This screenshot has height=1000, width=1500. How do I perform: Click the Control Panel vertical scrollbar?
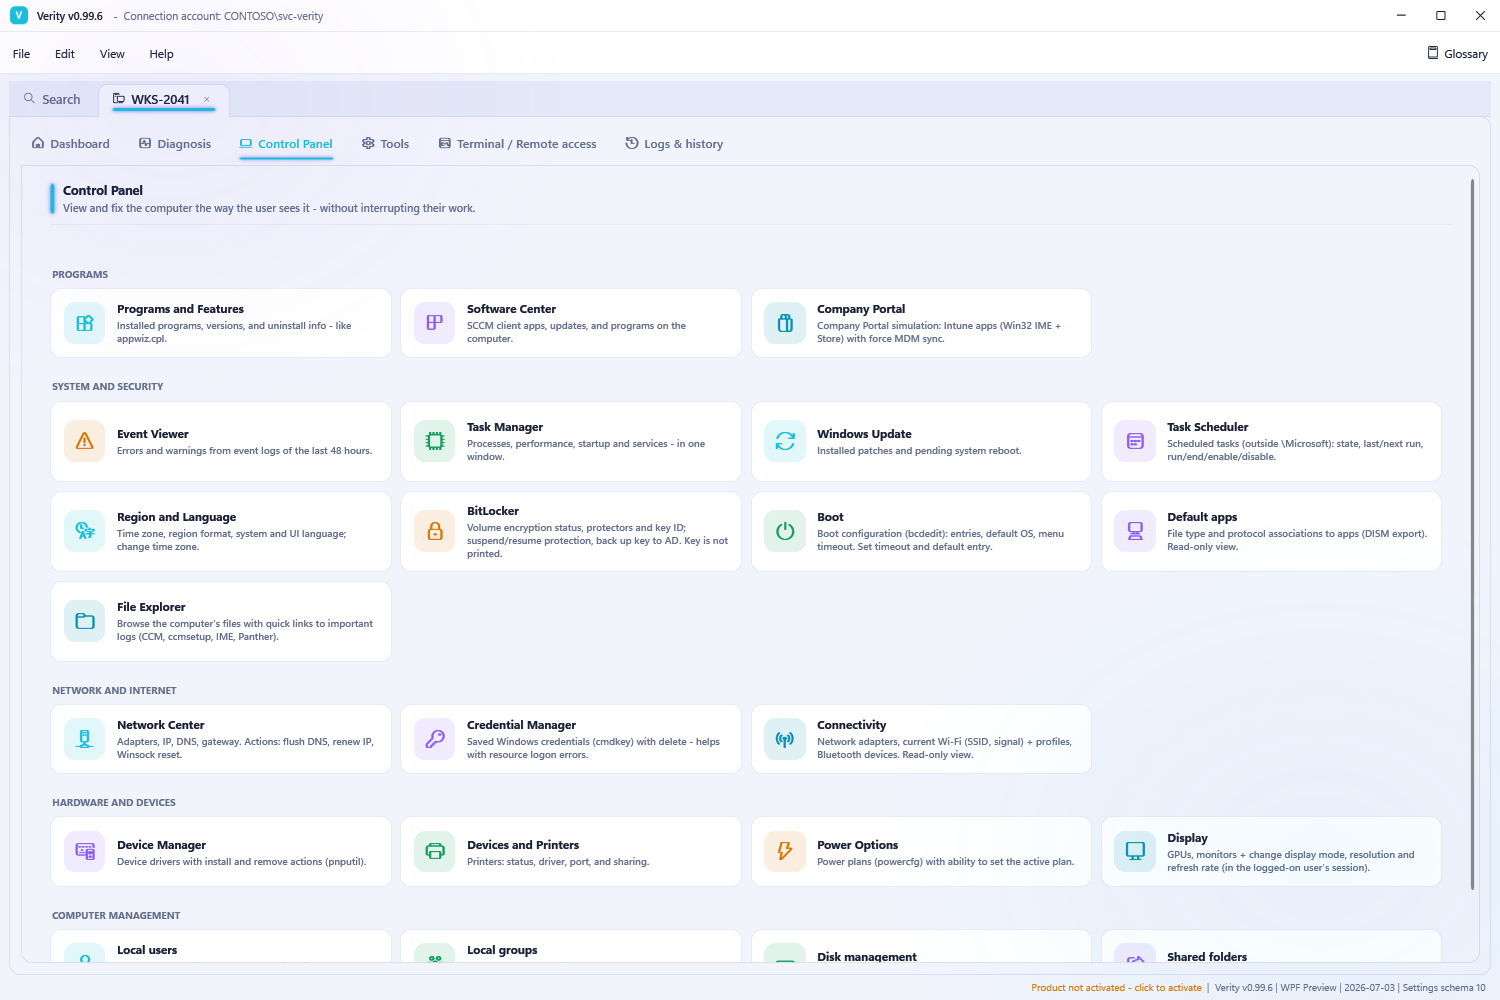(1472, 535)
